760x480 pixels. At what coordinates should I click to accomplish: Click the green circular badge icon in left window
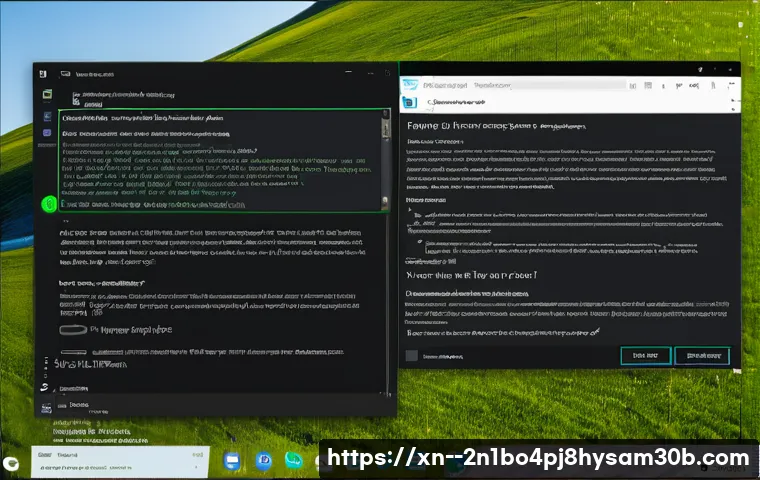point(48,204)
